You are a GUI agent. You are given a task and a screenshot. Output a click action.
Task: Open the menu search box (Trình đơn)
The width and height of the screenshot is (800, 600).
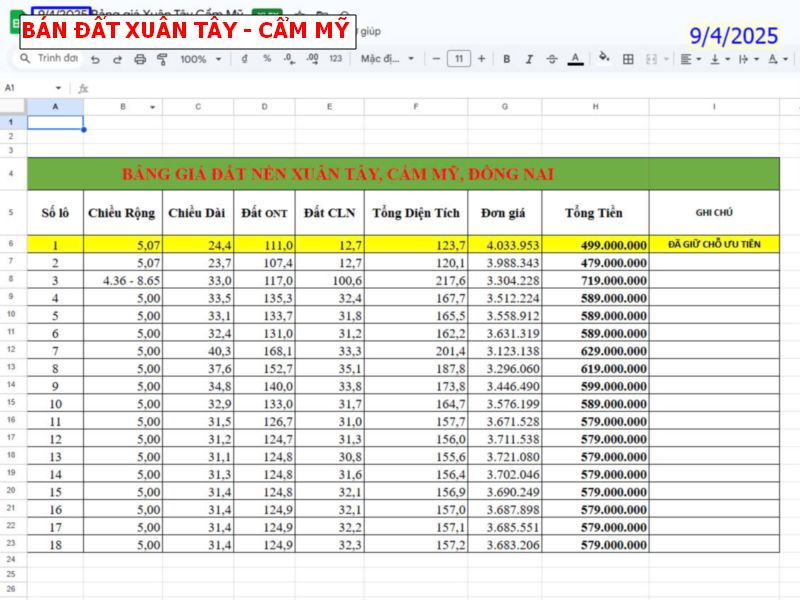pos(49,58)
